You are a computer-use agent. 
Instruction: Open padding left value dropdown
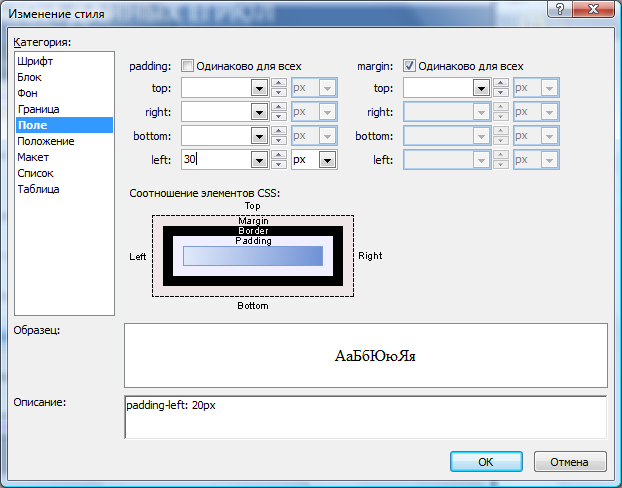[x=259, y=160]
